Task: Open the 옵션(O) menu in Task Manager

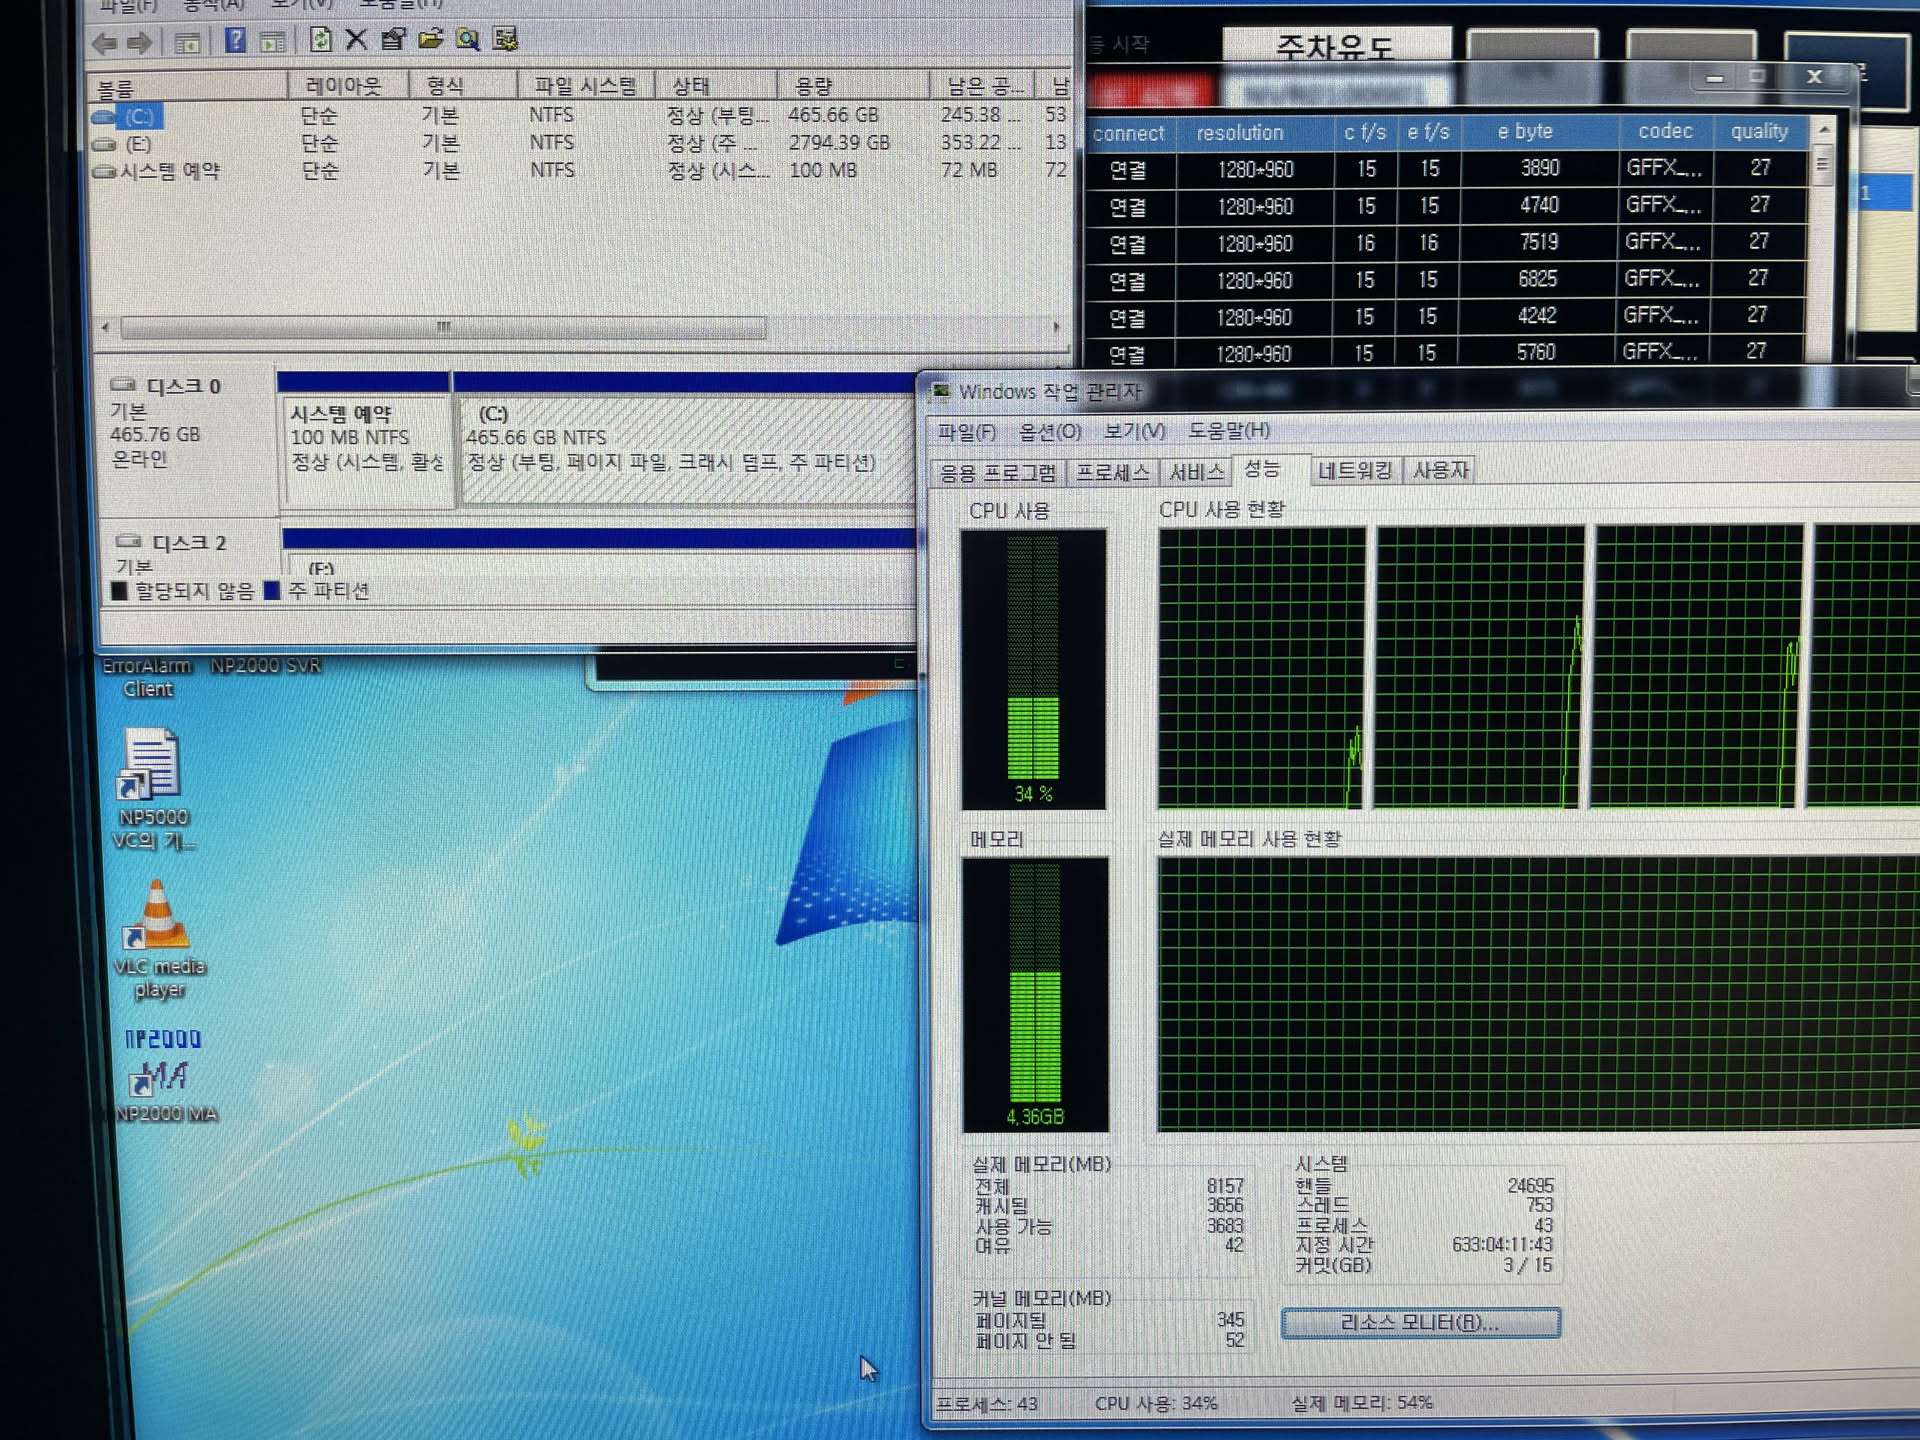Action: pos(1050,431)
